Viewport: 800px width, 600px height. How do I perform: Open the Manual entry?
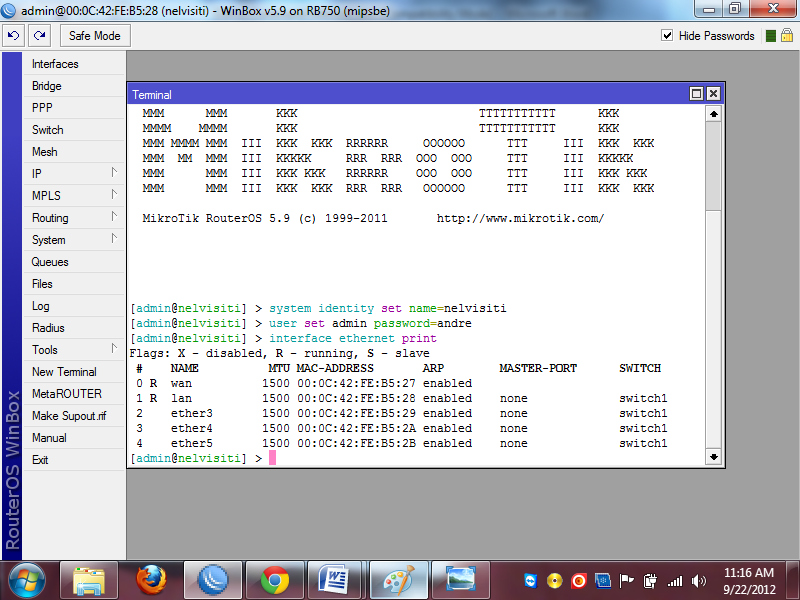pyautogui.click(x=74, y=438)
